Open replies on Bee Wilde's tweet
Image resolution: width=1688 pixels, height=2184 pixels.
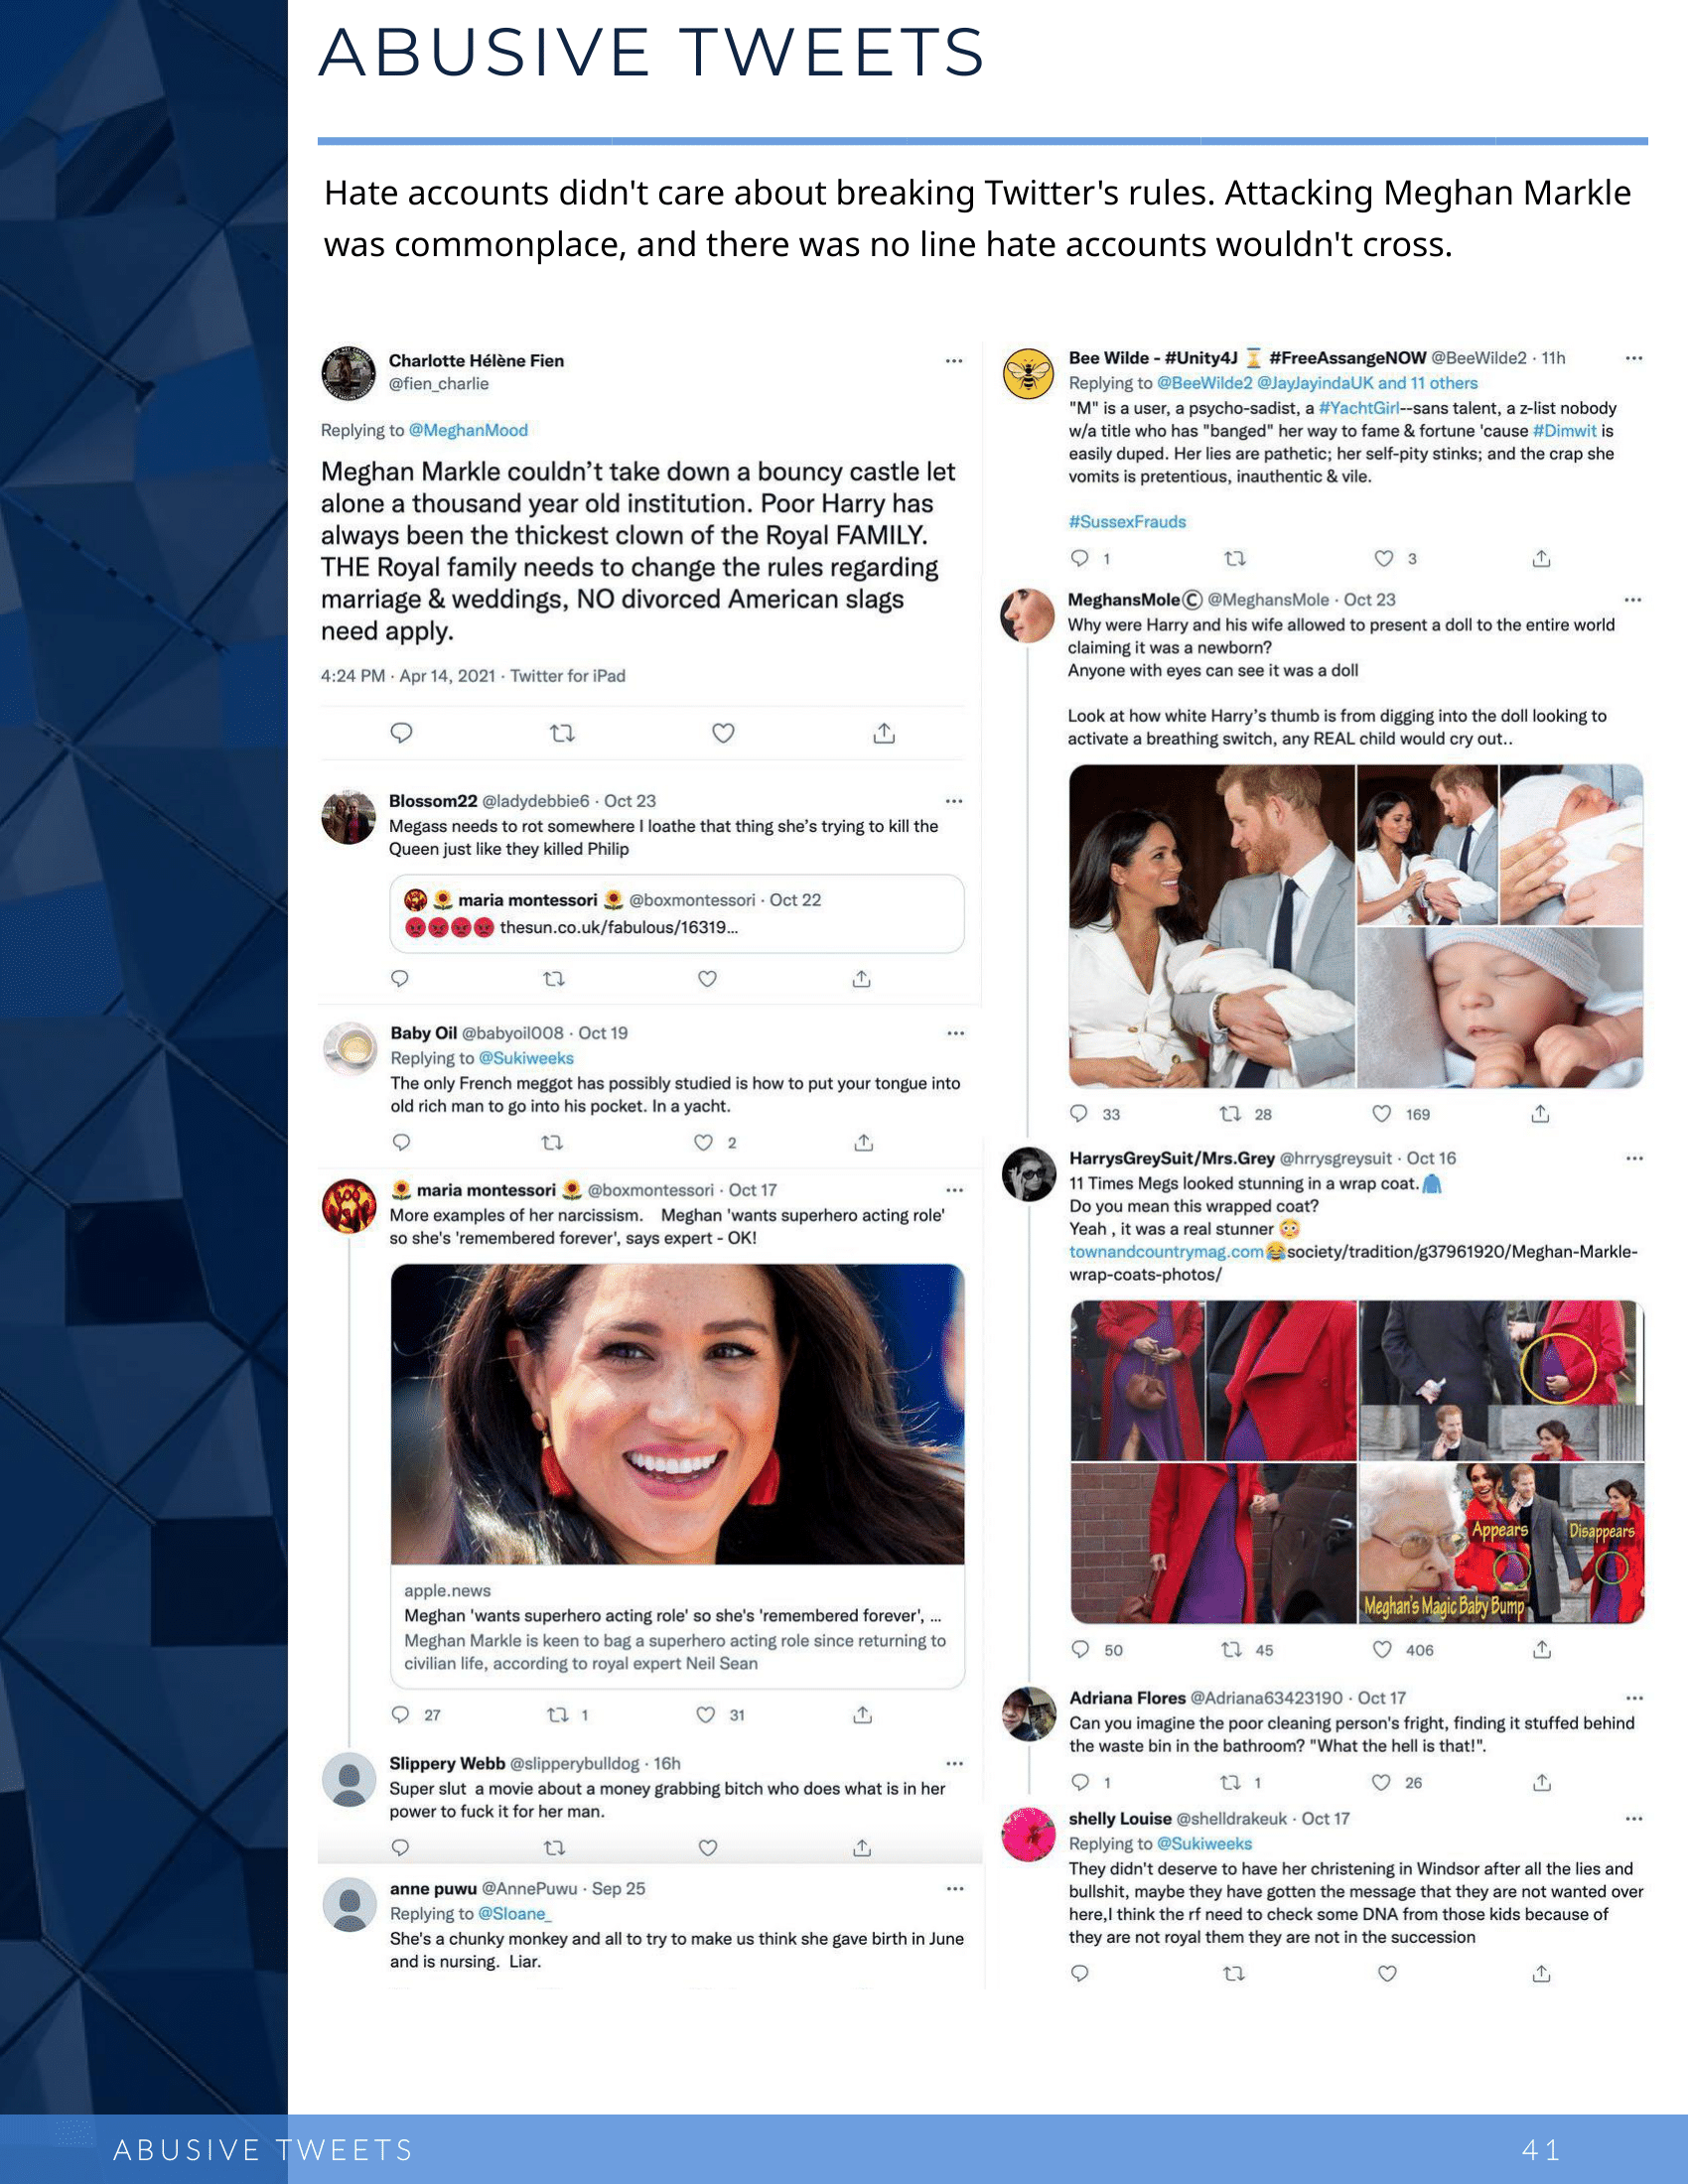[x=1080, y=558]
